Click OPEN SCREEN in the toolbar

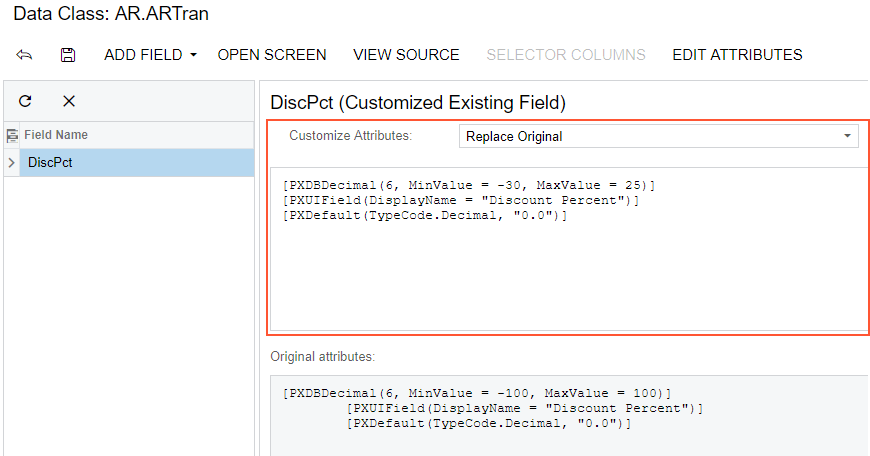(272, 55)
